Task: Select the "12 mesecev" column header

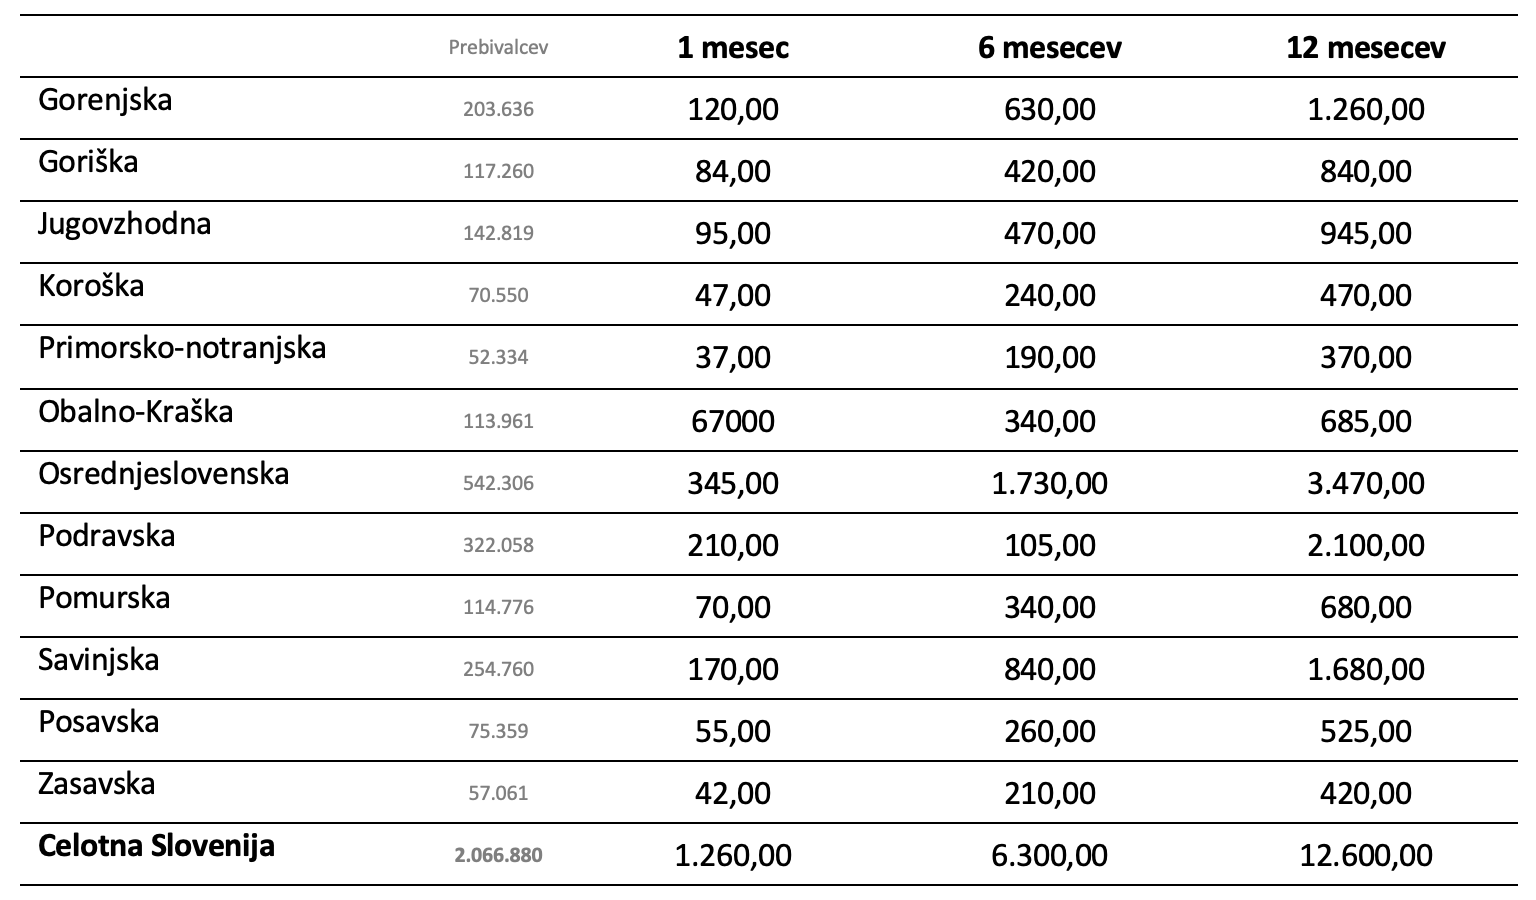Action: pyautogui.click(x=1366, y=47)
